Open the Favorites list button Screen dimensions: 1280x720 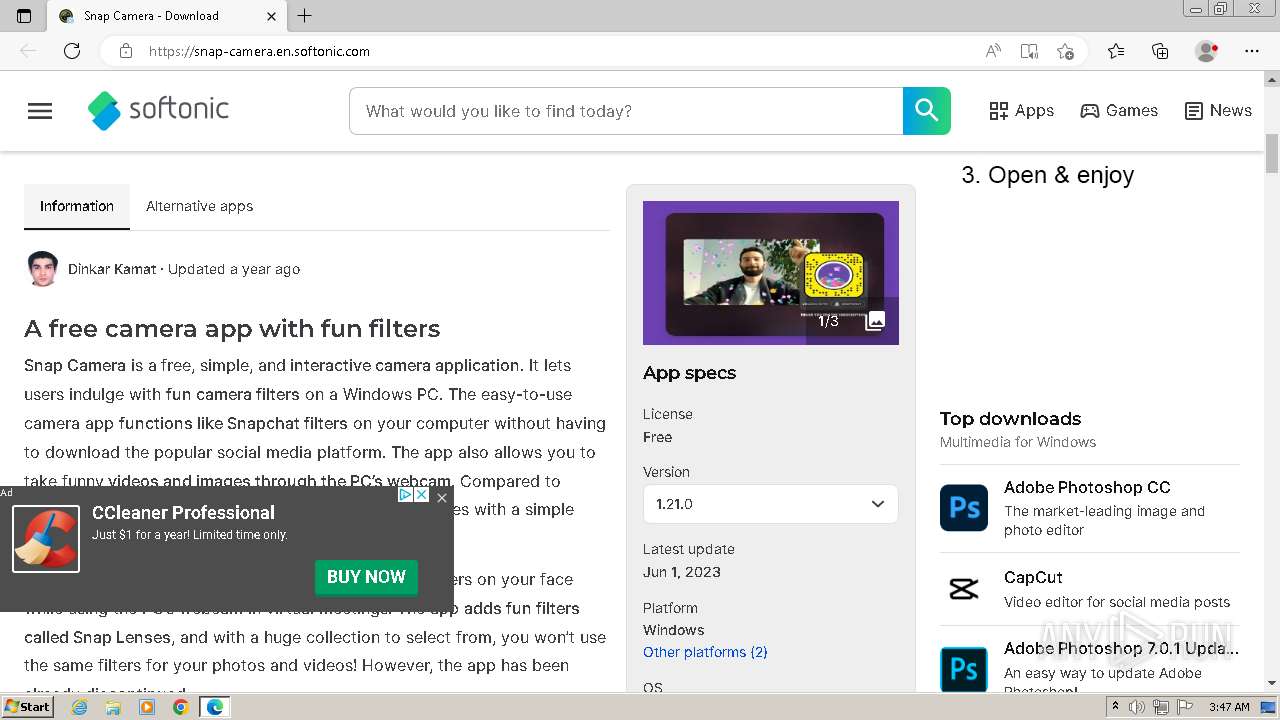click(x=1116, y=51)
